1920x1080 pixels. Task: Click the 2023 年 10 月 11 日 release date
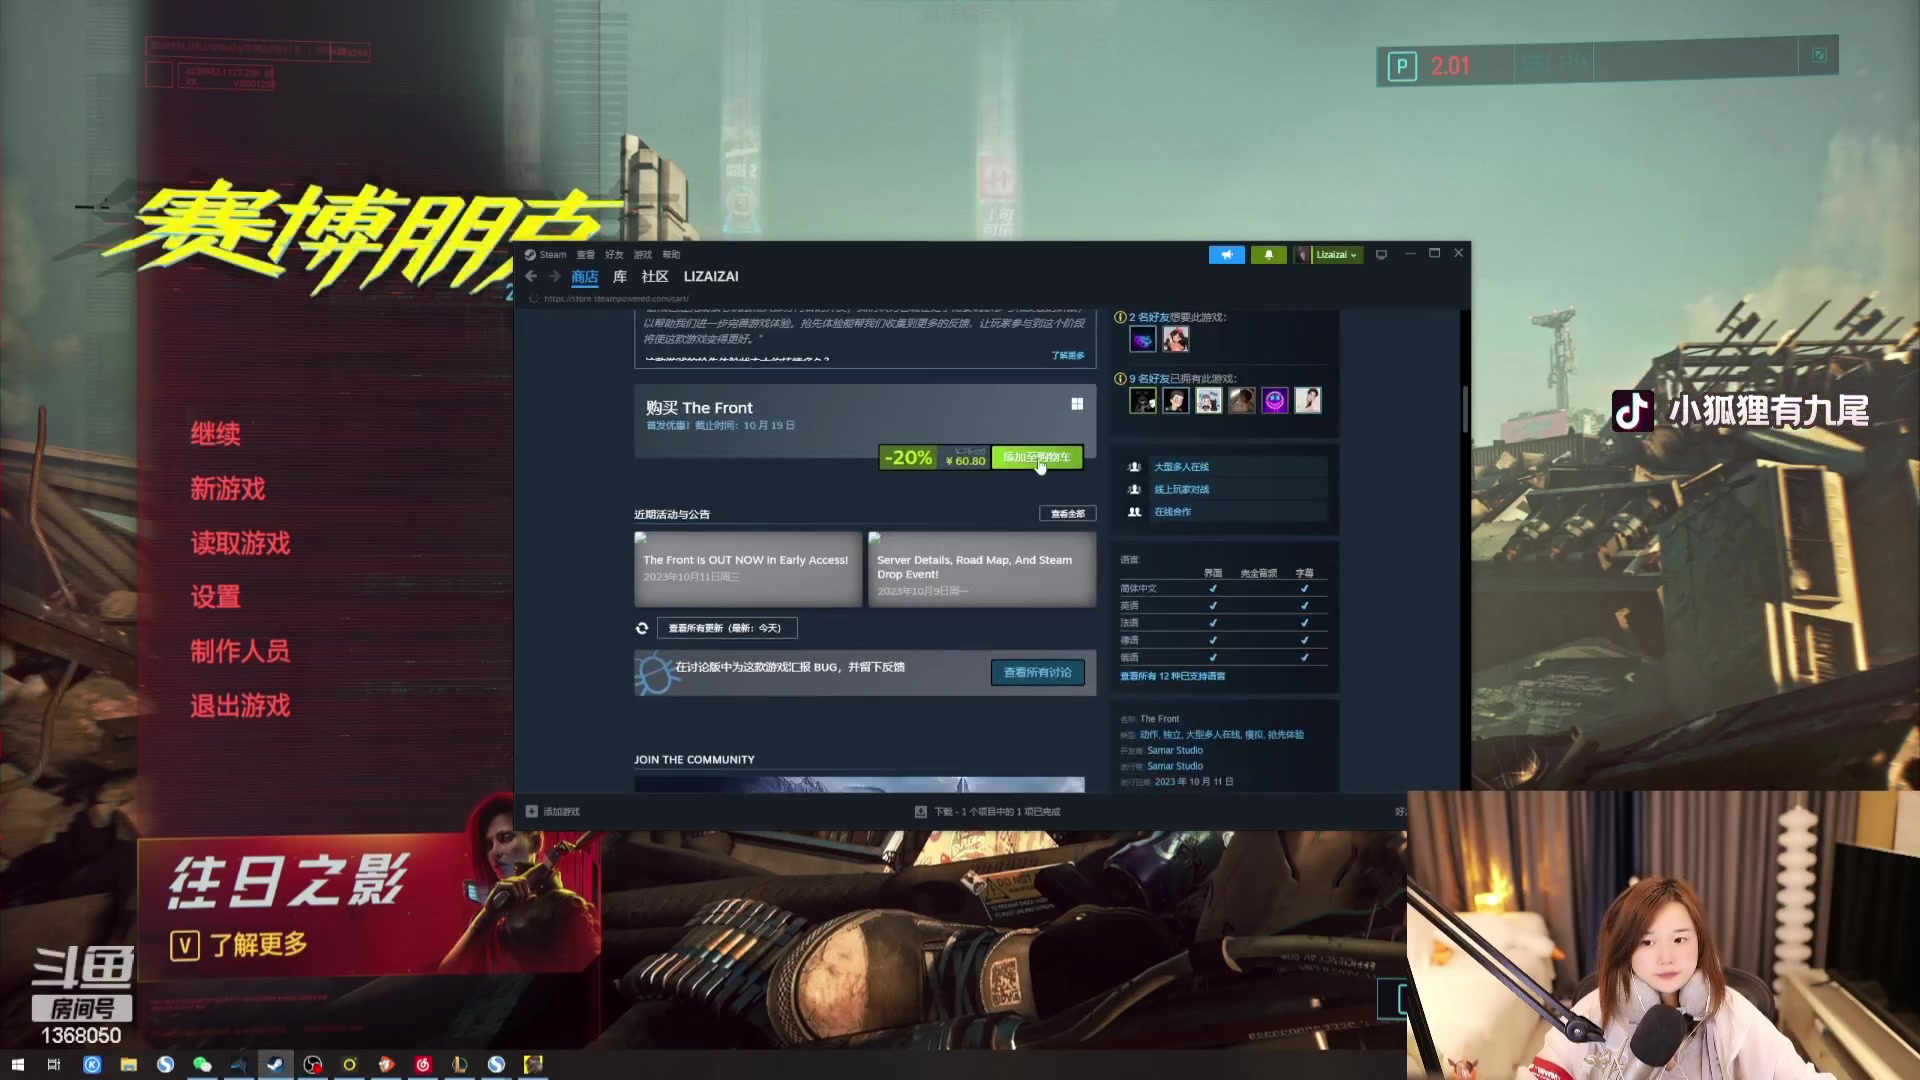tap(1194, 782)
